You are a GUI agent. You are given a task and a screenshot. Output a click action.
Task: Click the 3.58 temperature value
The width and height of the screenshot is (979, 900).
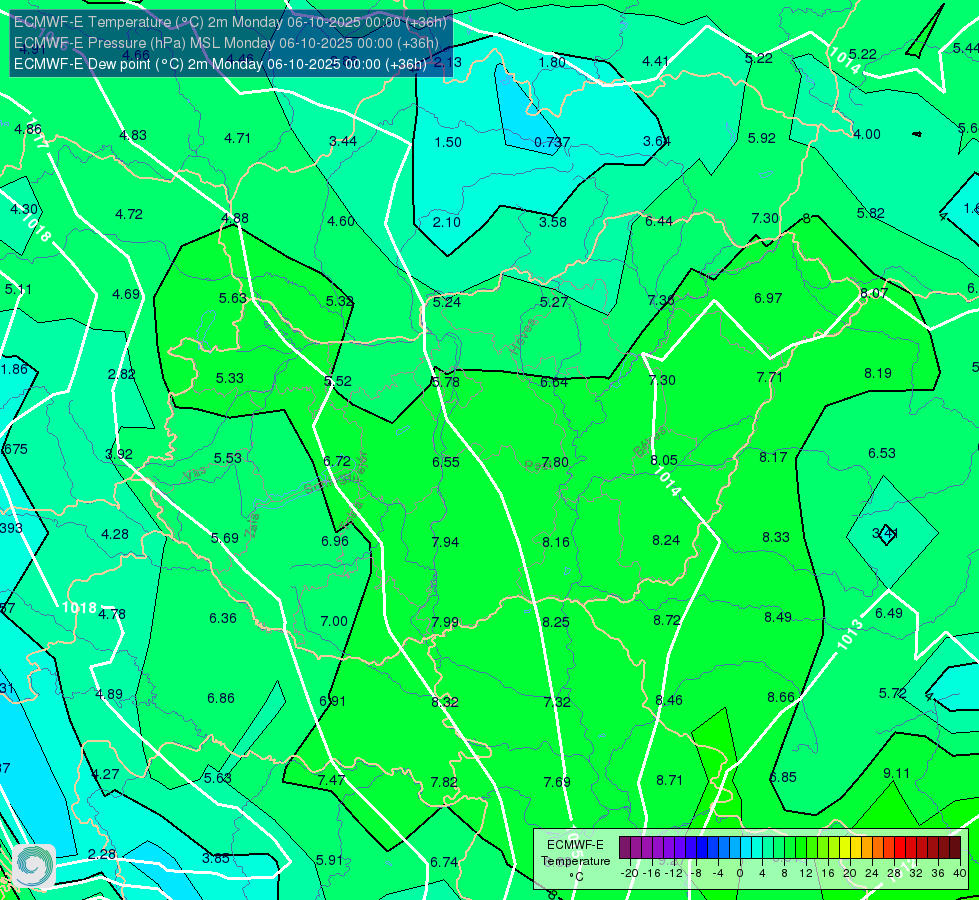pos(553,222)
